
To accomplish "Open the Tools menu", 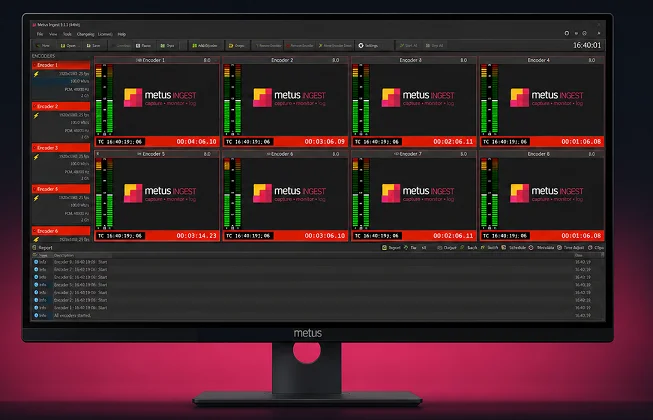I will (x=67, y=34).
